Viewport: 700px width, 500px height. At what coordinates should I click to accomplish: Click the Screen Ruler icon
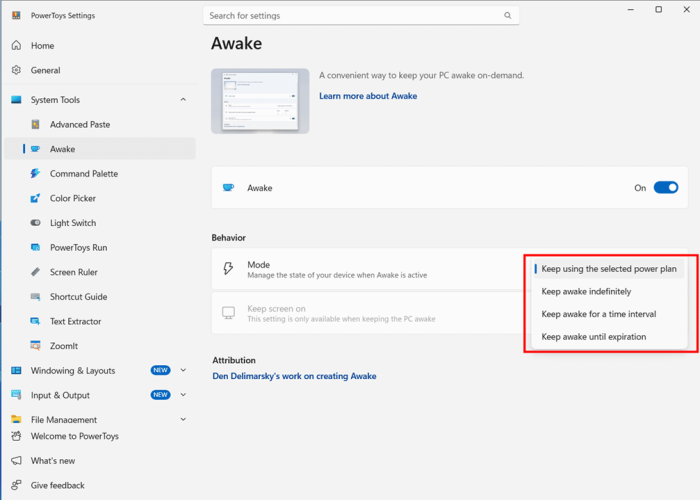[36, 272]
